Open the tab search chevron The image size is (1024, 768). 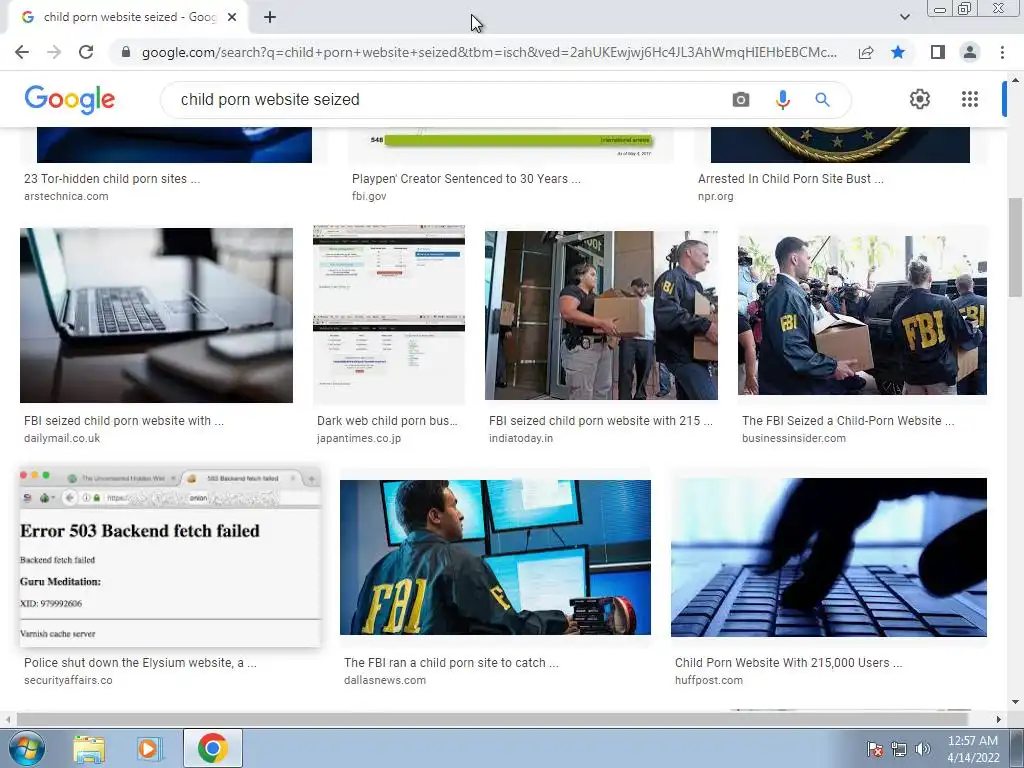[904, 17]
